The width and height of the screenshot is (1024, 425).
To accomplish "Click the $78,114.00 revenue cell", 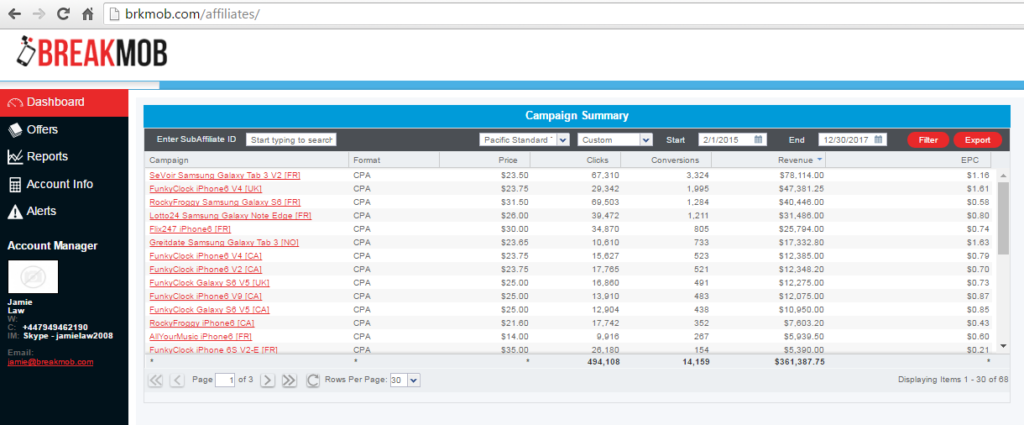I will pyautogui.click(x=801, y=176).
